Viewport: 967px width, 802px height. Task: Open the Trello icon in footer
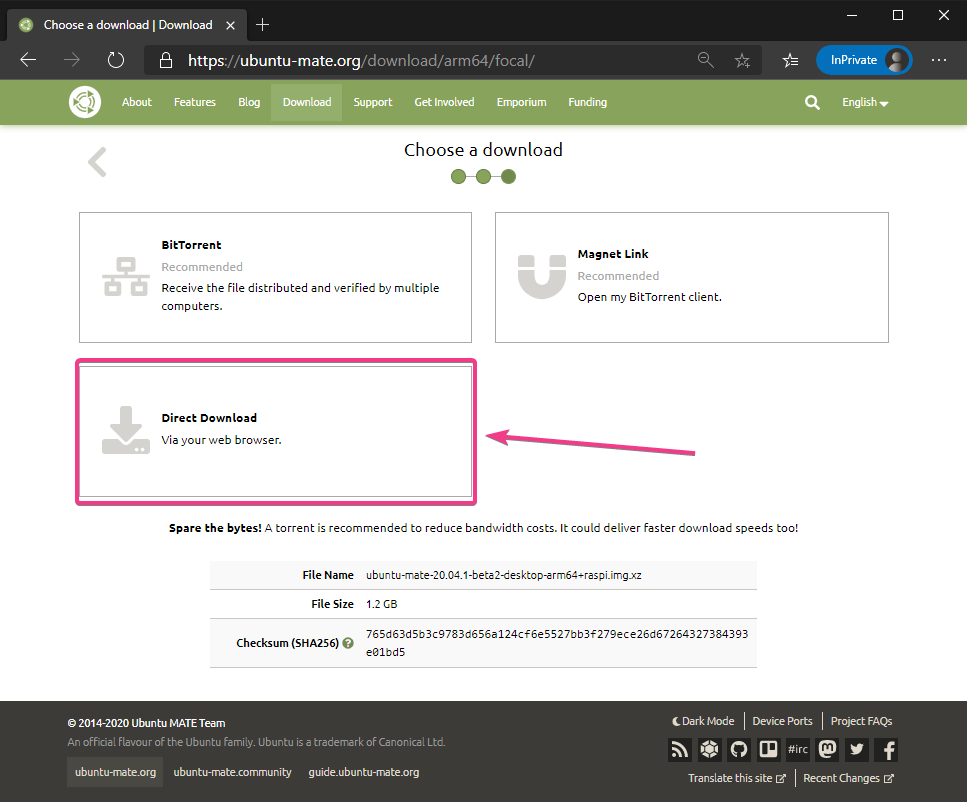[768, 750]
